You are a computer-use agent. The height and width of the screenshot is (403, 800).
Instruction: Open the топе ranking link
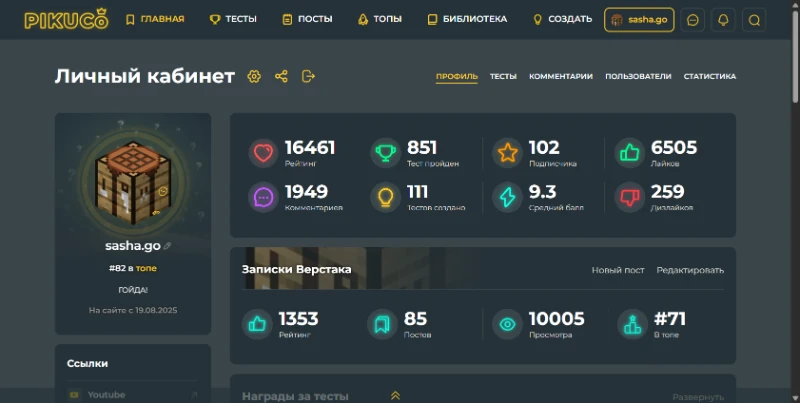146,268
